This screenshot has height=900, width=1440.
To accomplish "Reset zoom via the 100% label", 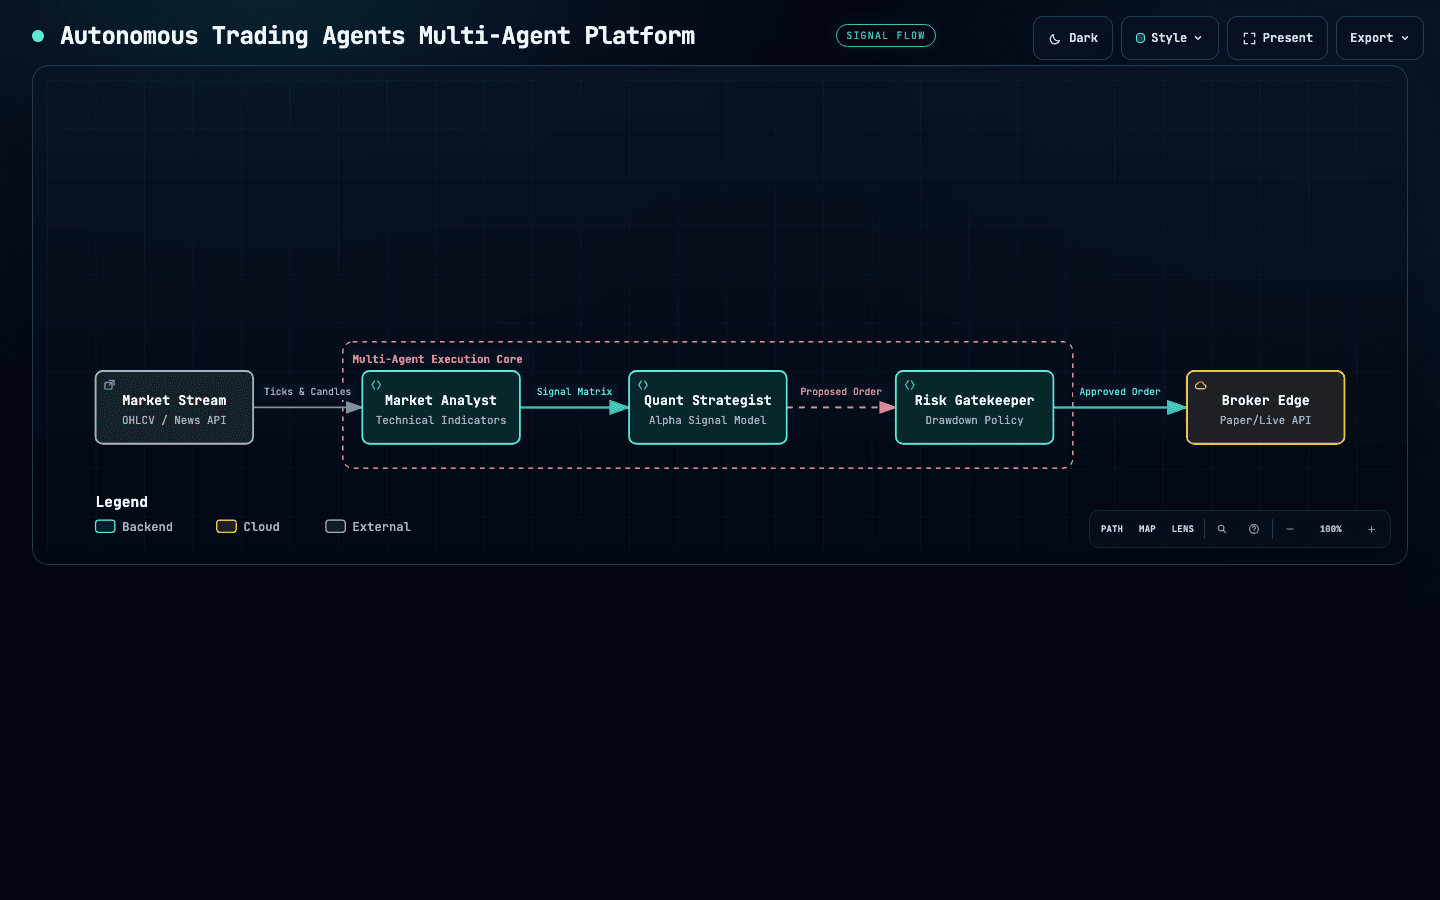I will point(1331,529).
